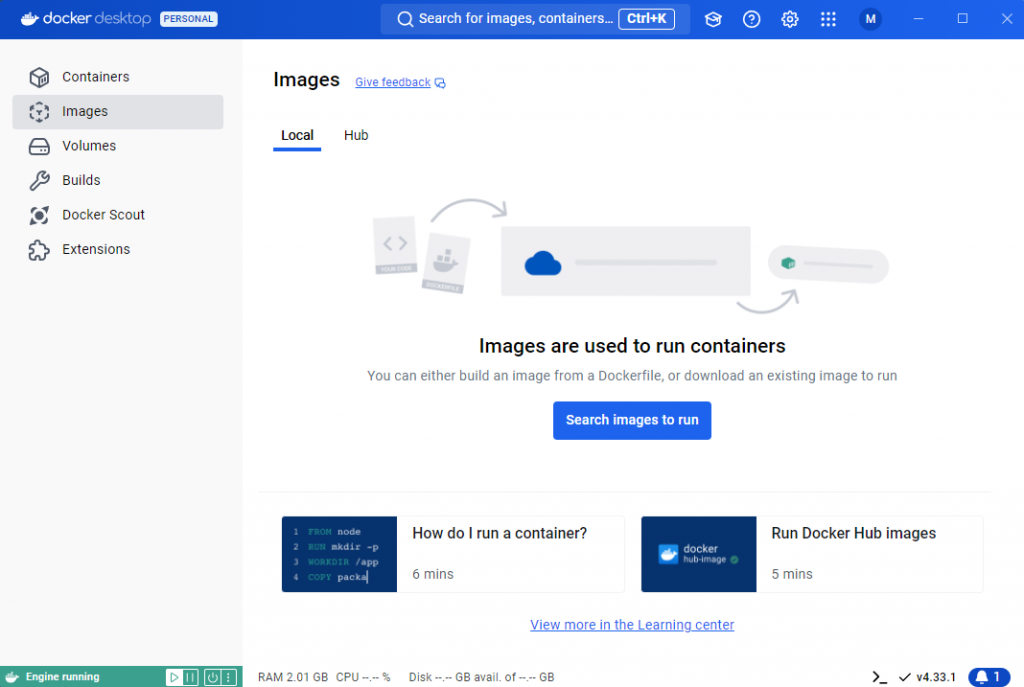
Task: Click the Engine running status
Action: 63,677
